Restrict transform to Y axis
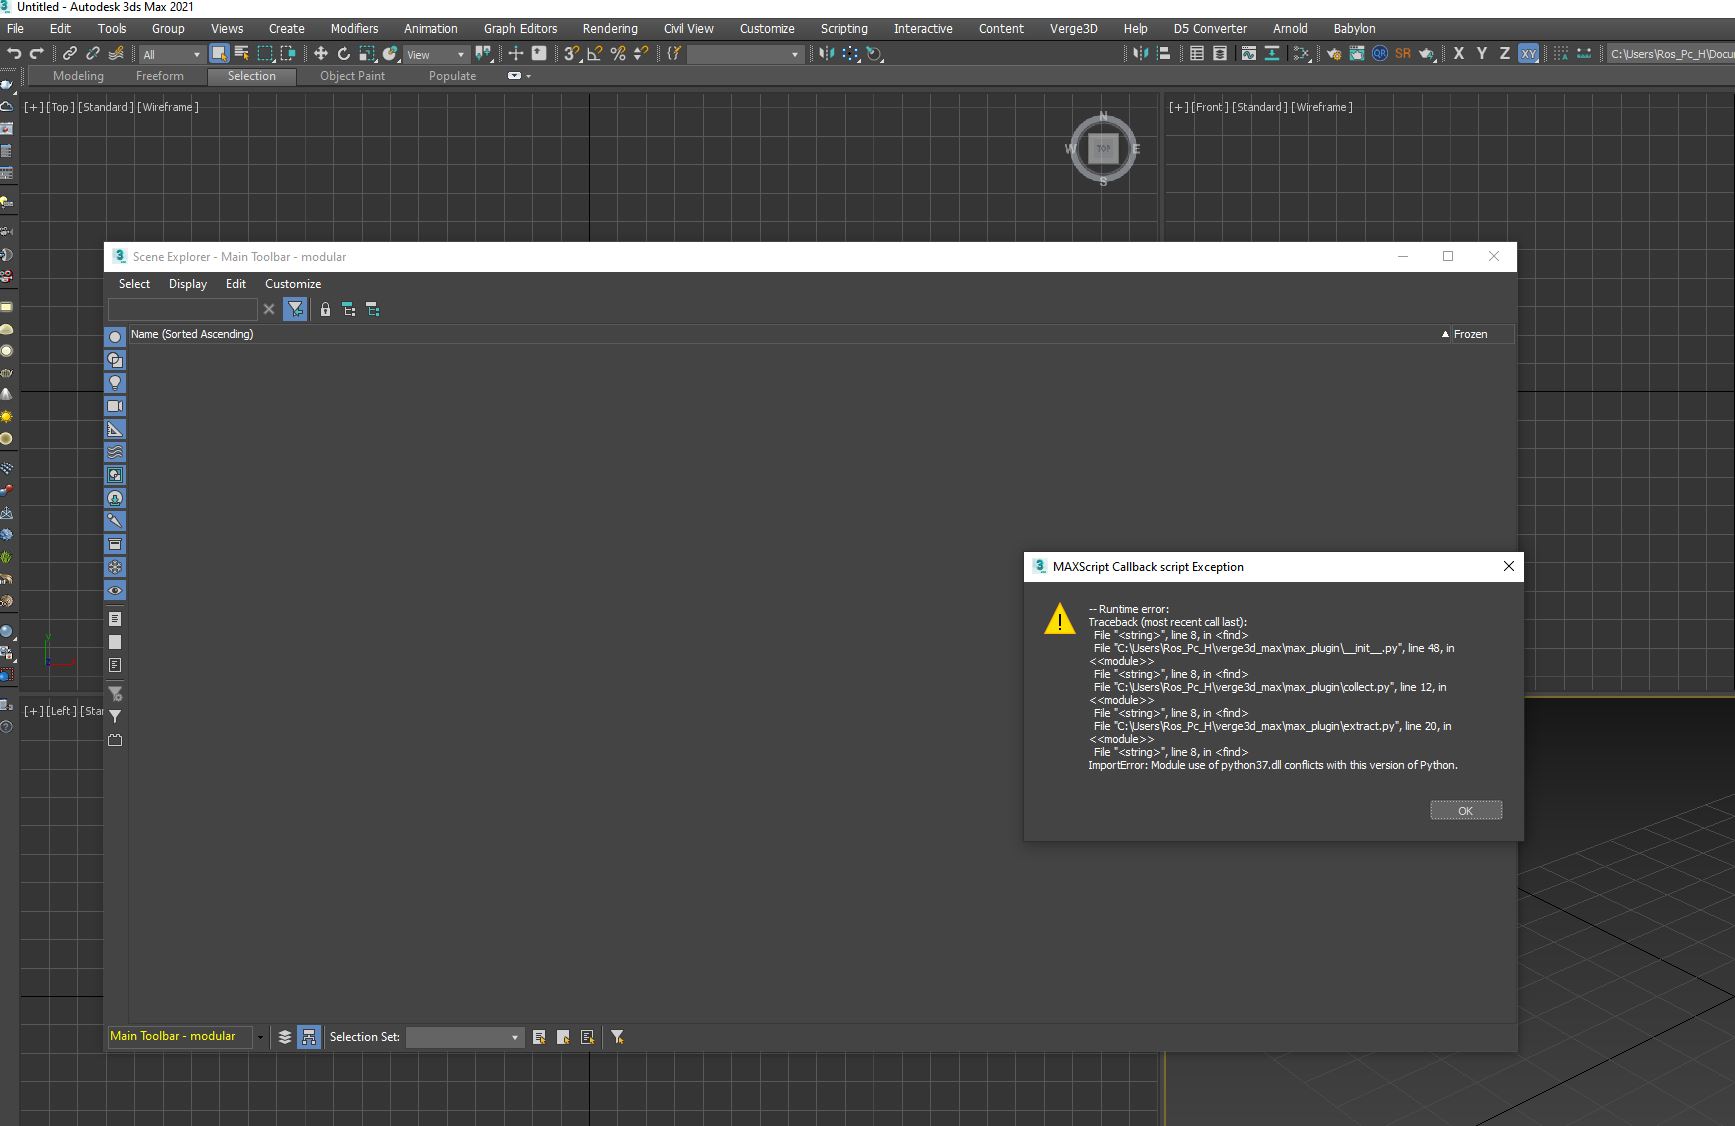The width and height of the screenshot is (1735, 1126). pos(1482,53)
